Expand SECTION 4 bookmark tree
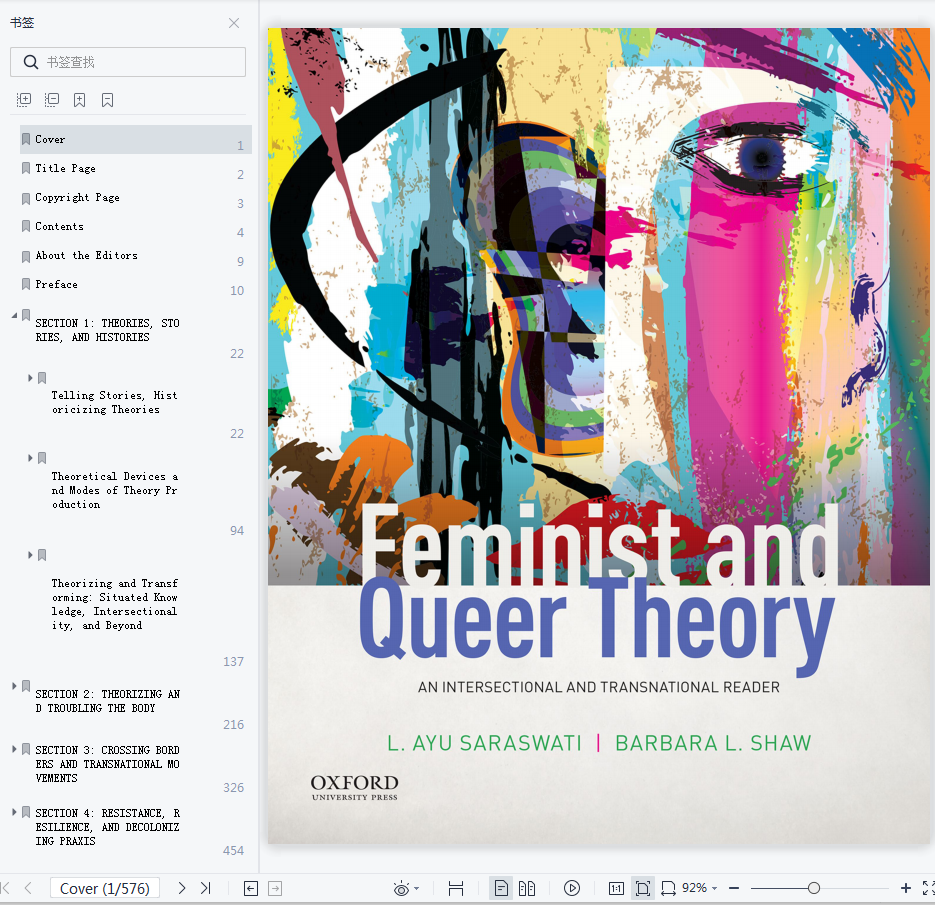Viewport: 935px width, 905px height. [14, 812]
